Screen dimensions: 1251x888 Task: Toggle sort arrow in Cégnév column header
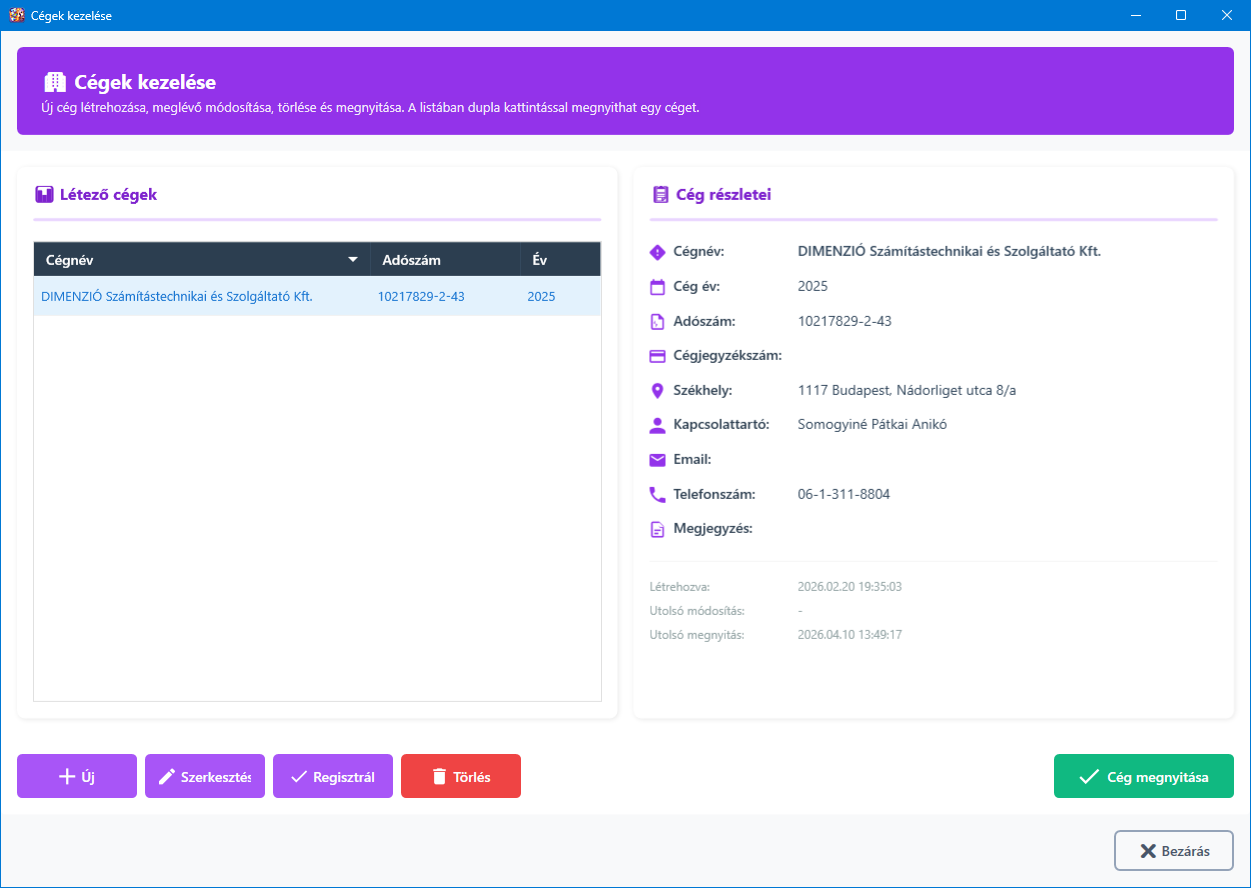pyautogui.click(x=352, y=260)
